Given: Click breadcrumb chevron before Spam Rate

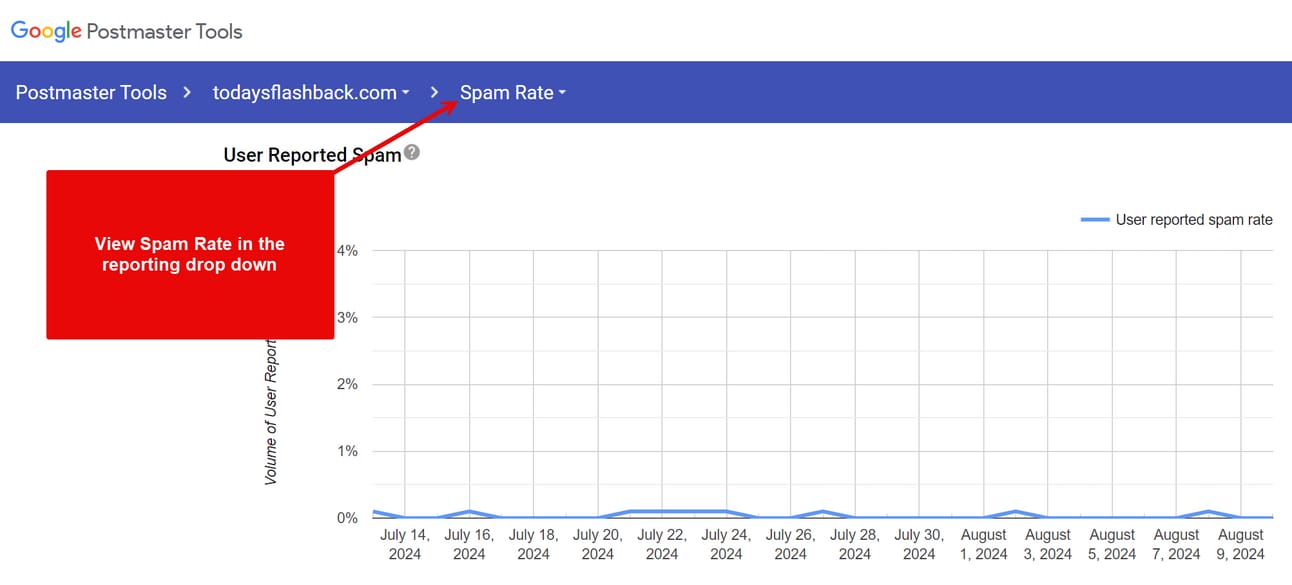Looking at the screenshot, I should click(x=434, y=92).
